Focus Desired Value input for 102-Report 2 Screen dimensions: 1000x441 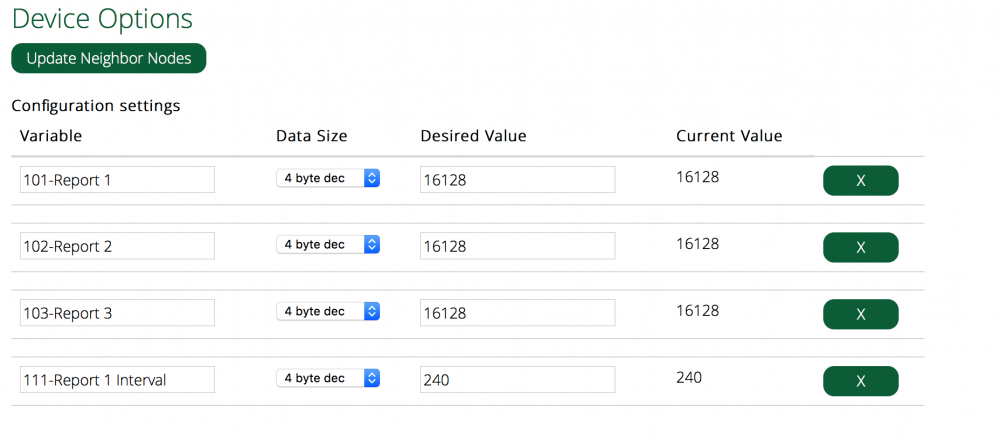tap(517, 246)
